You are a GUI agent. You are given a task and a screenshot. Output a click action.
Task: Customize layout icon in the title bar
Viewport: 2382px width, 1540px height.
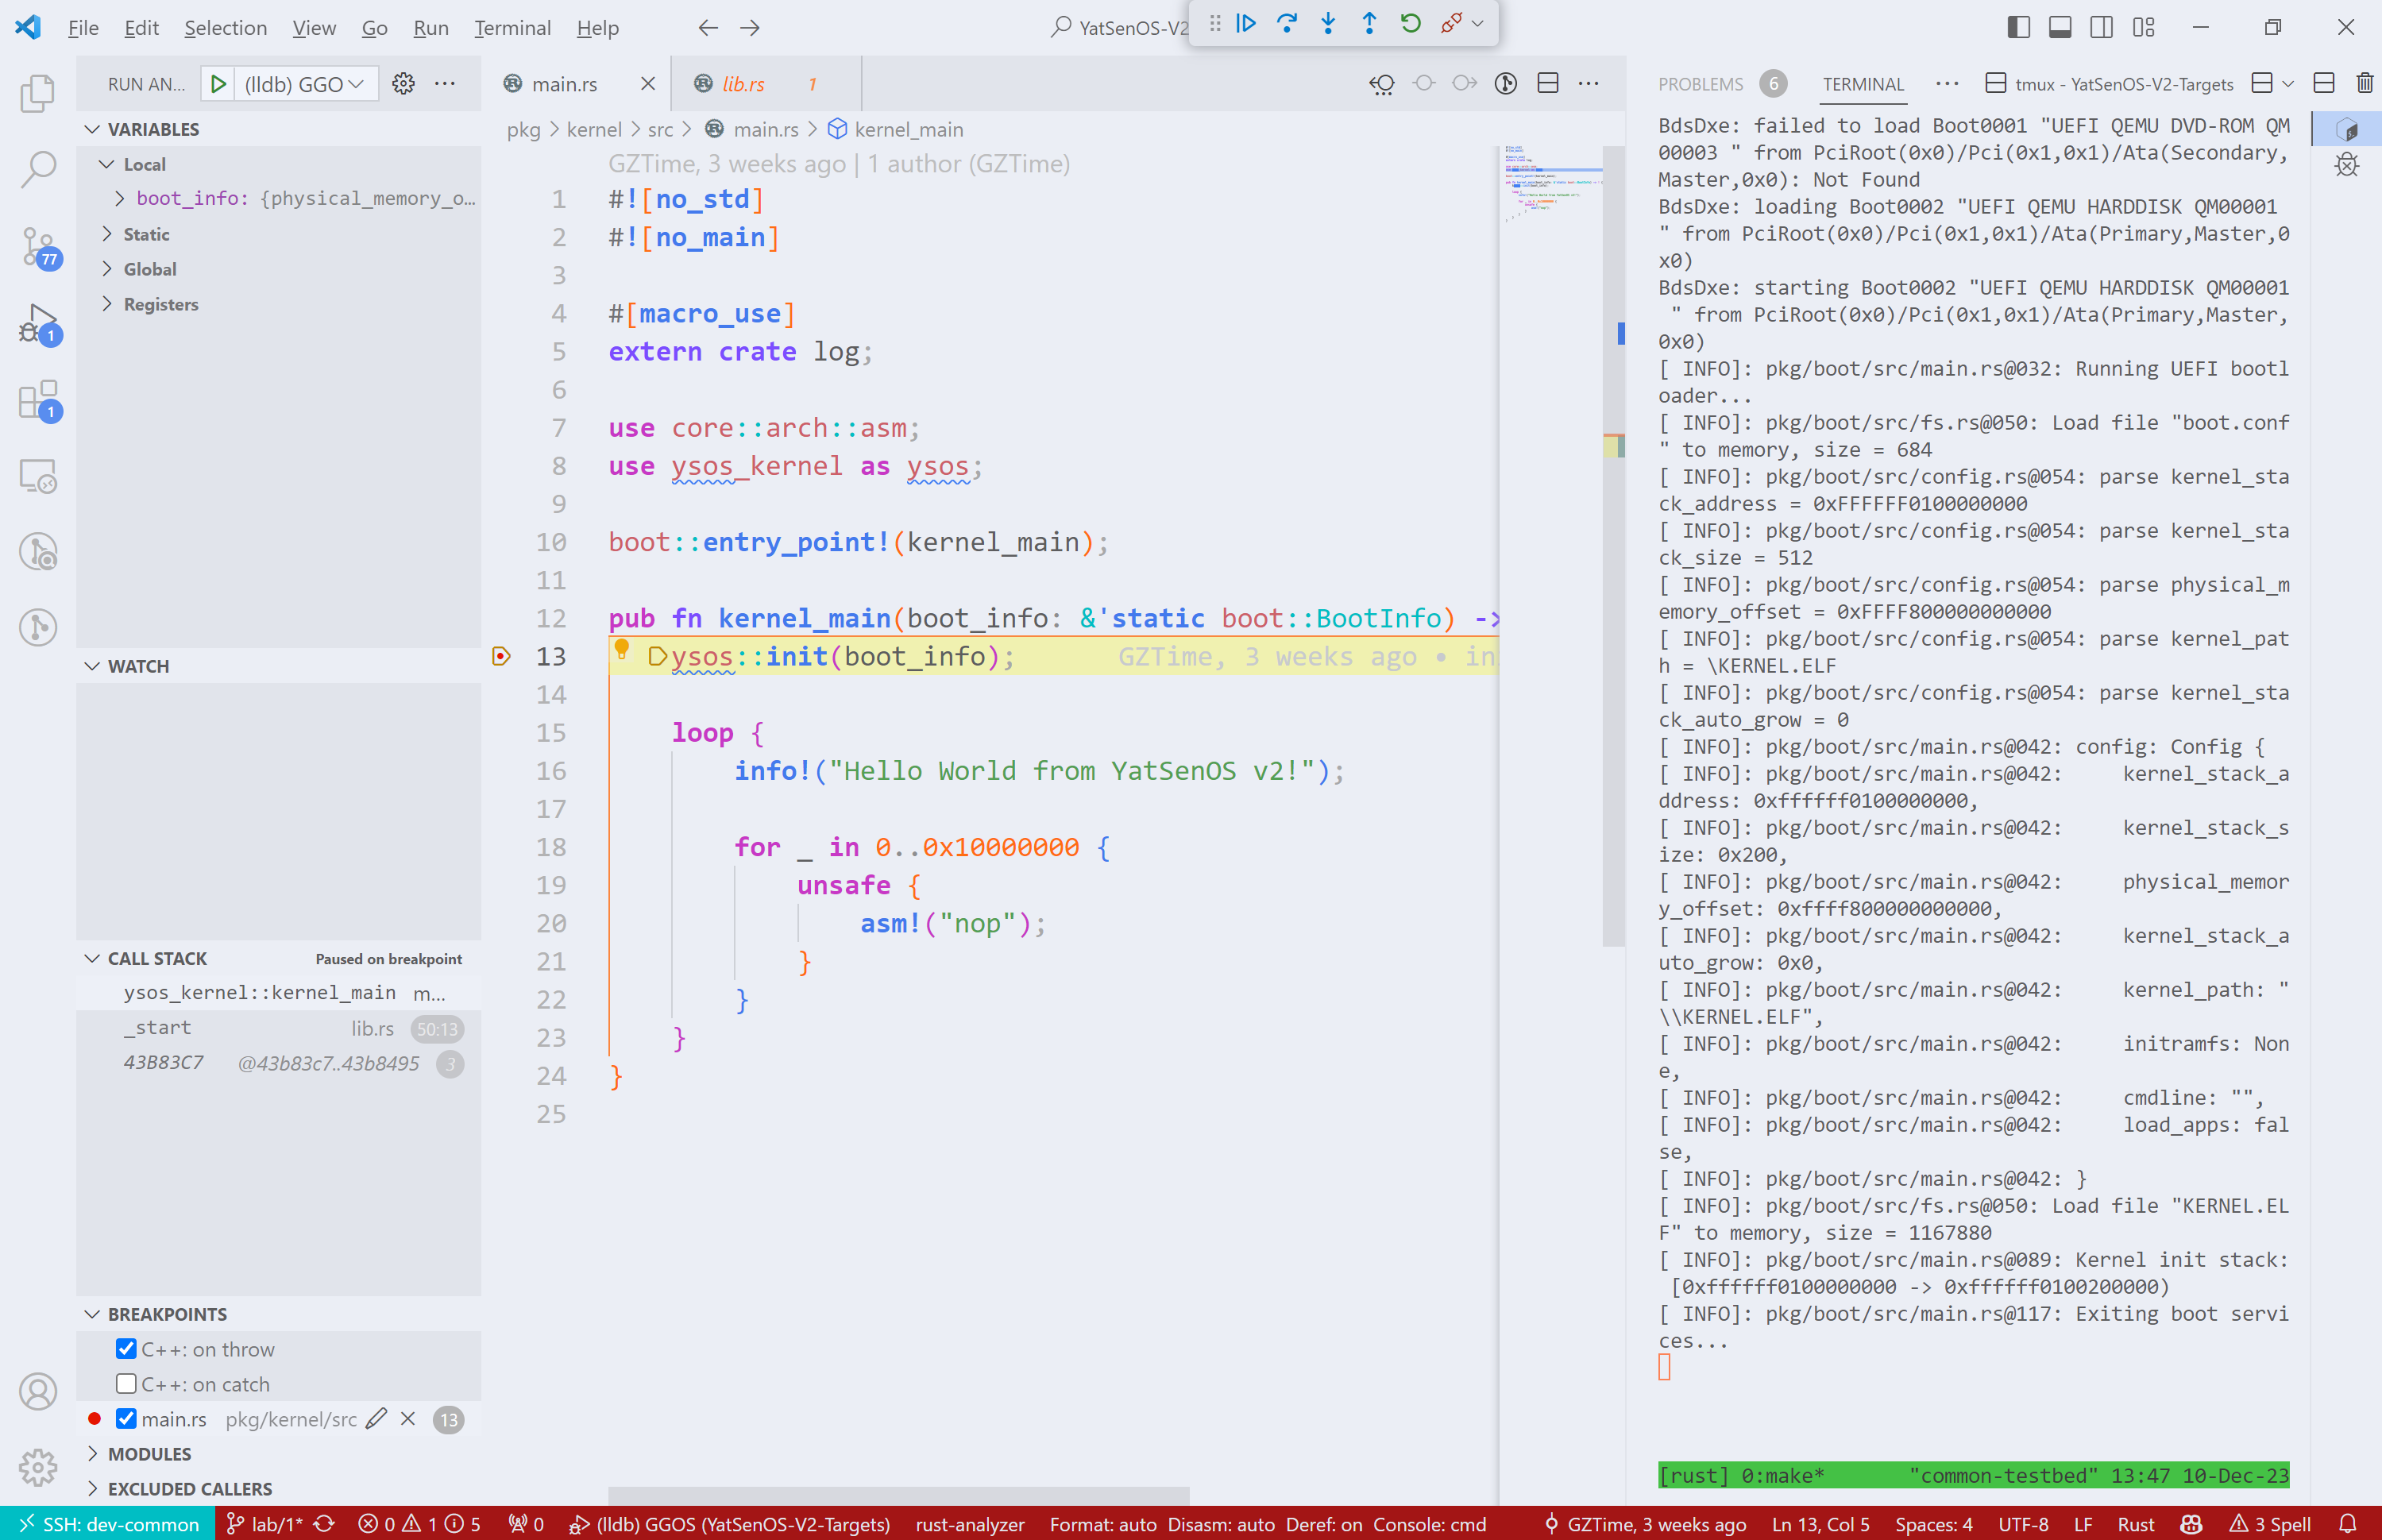pos(2143,27)
